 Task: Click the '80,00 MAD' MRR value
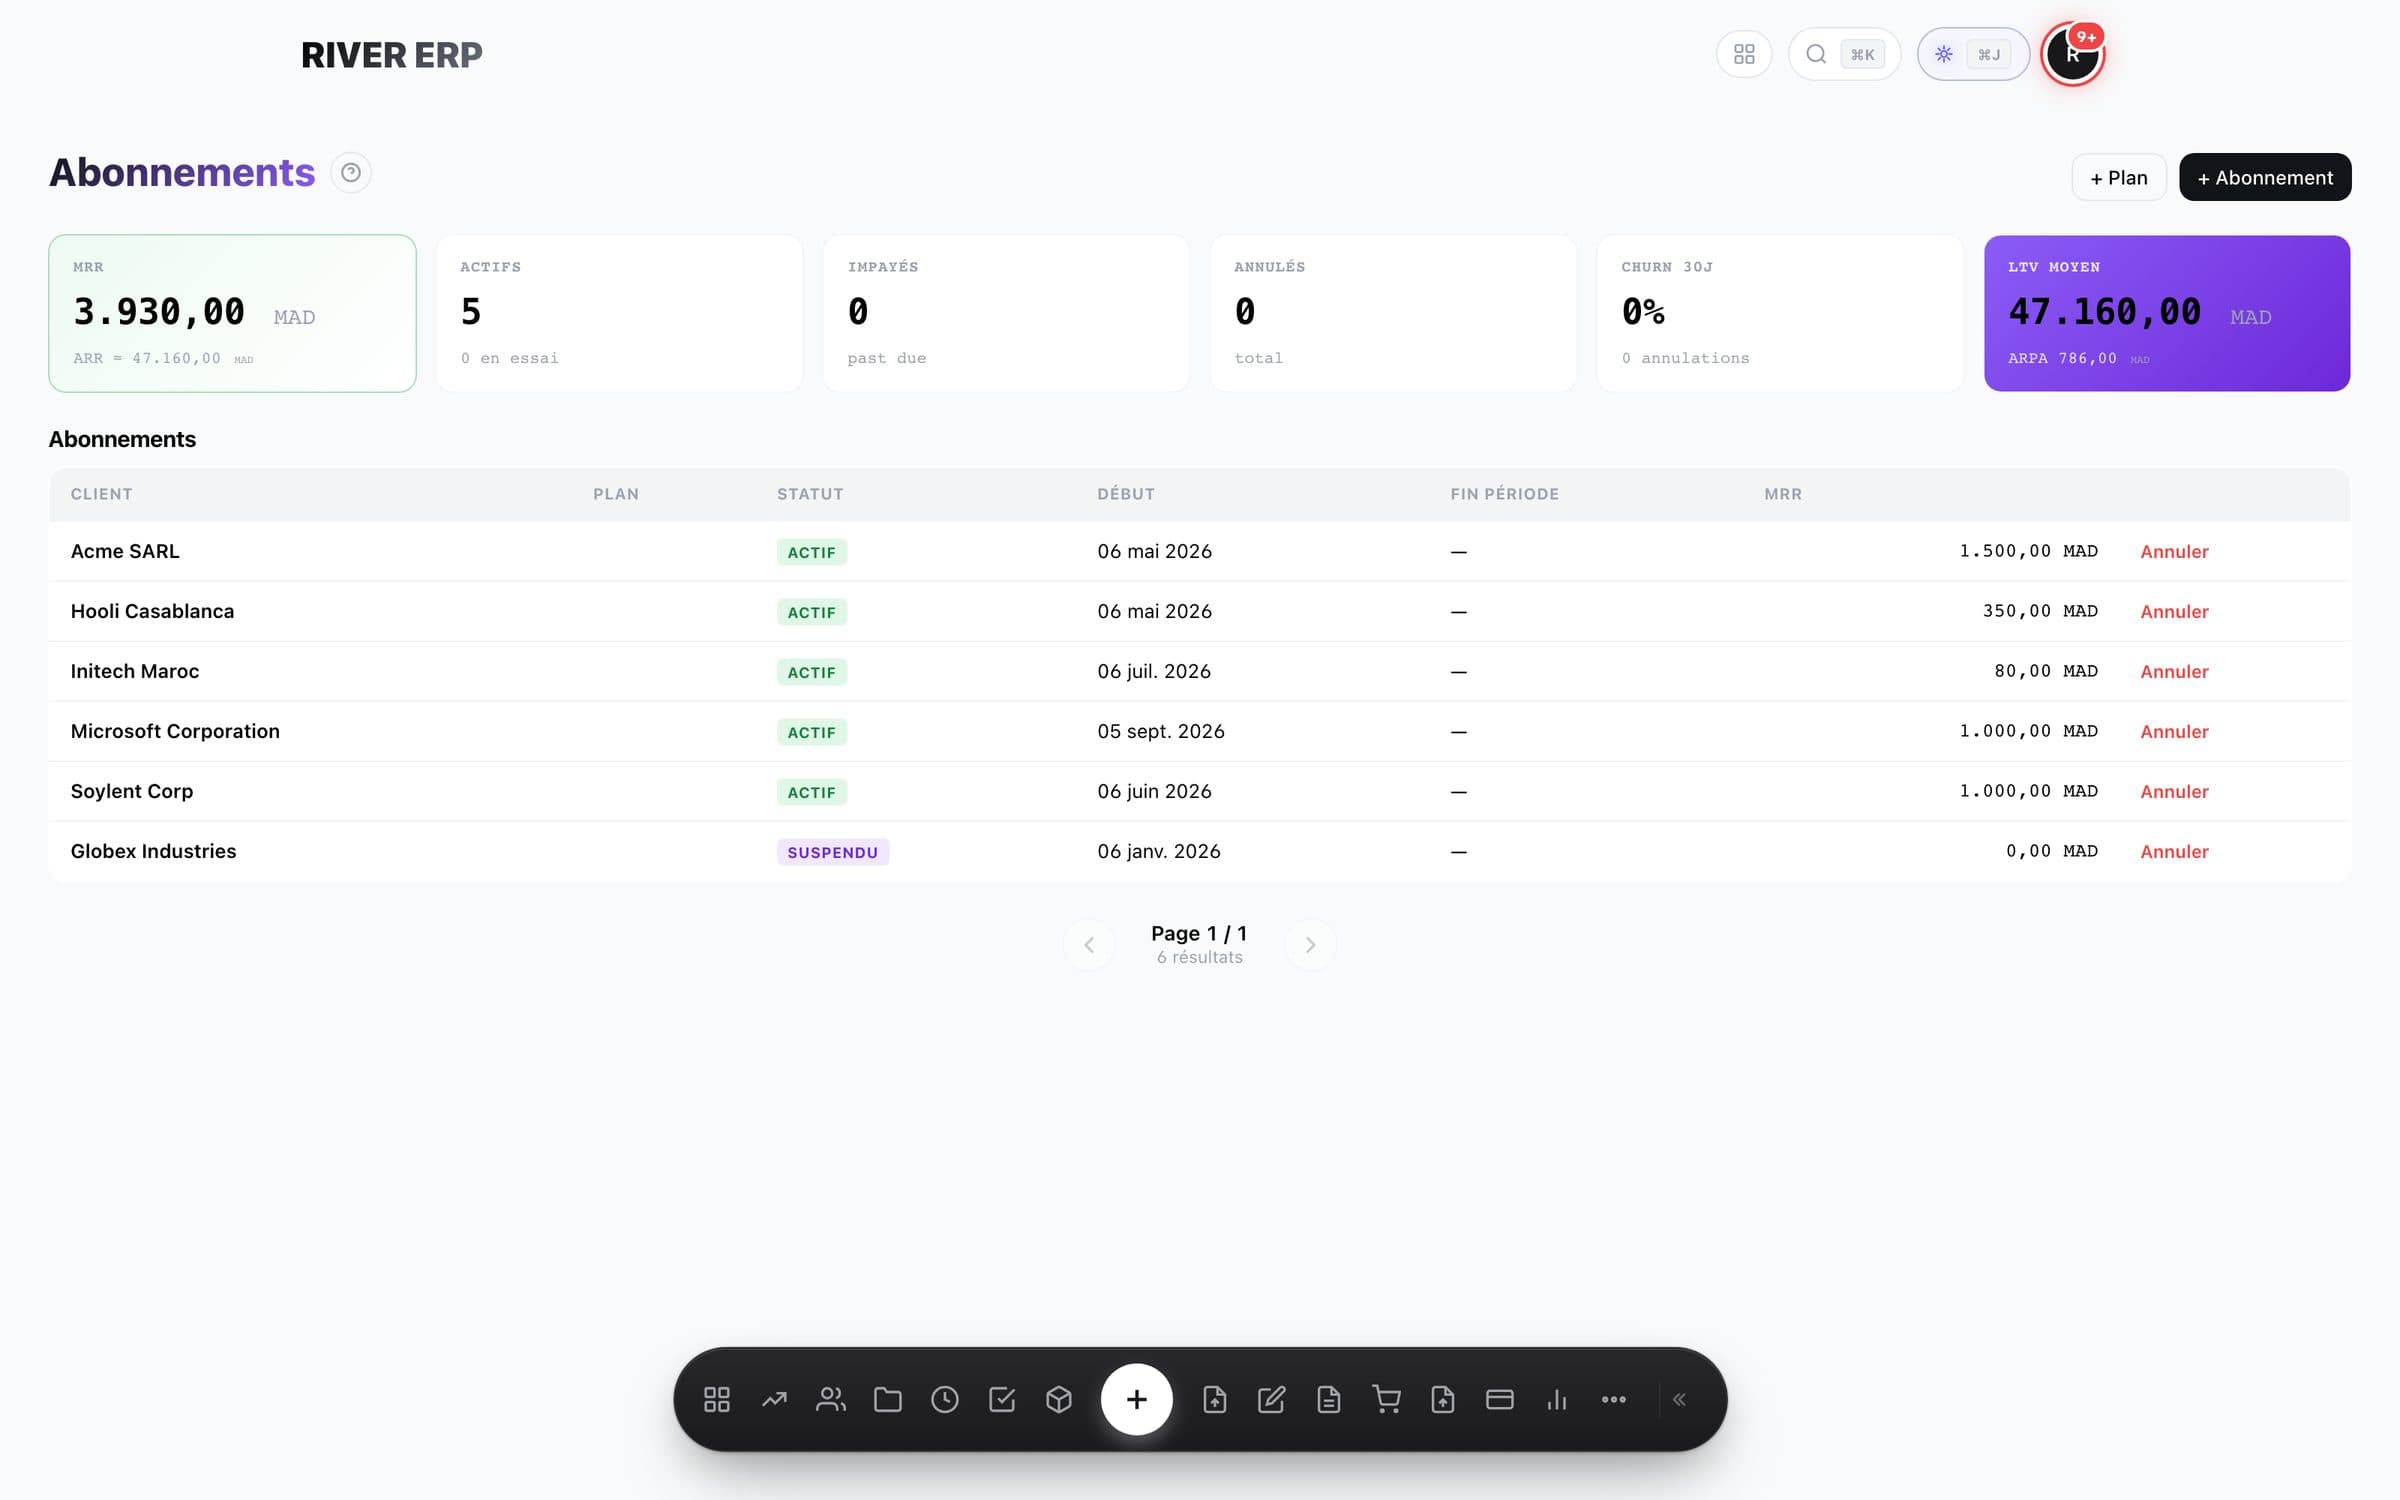[2046, 671]
